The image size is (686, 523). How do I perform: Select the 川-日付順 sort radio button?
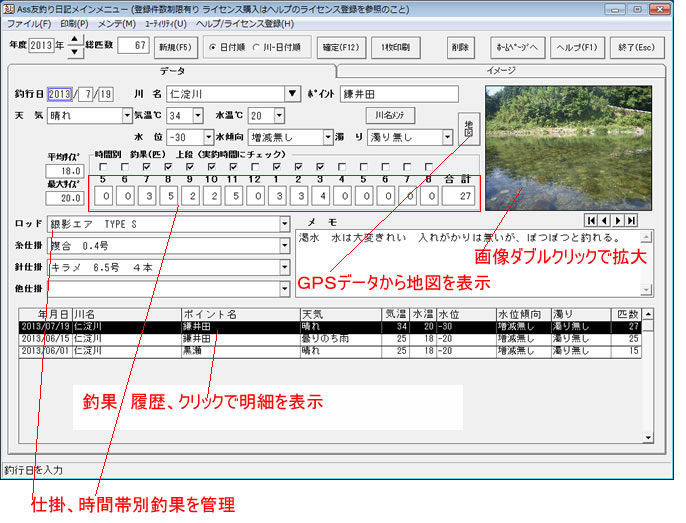coord(256,47)
